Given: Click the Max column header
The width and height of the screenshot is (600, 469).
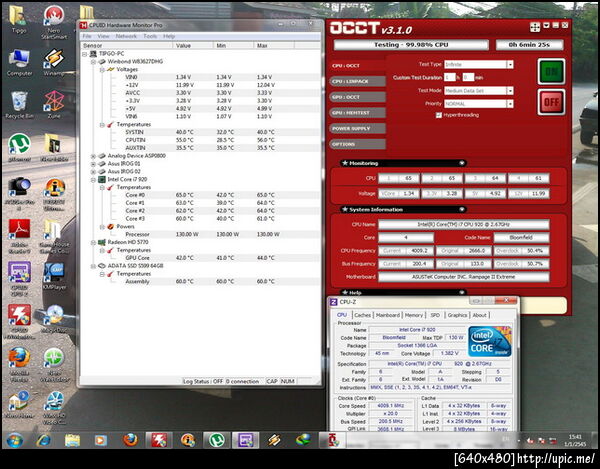Looking at the screenshot, I should pyautogui.click(x=274, y=46).
